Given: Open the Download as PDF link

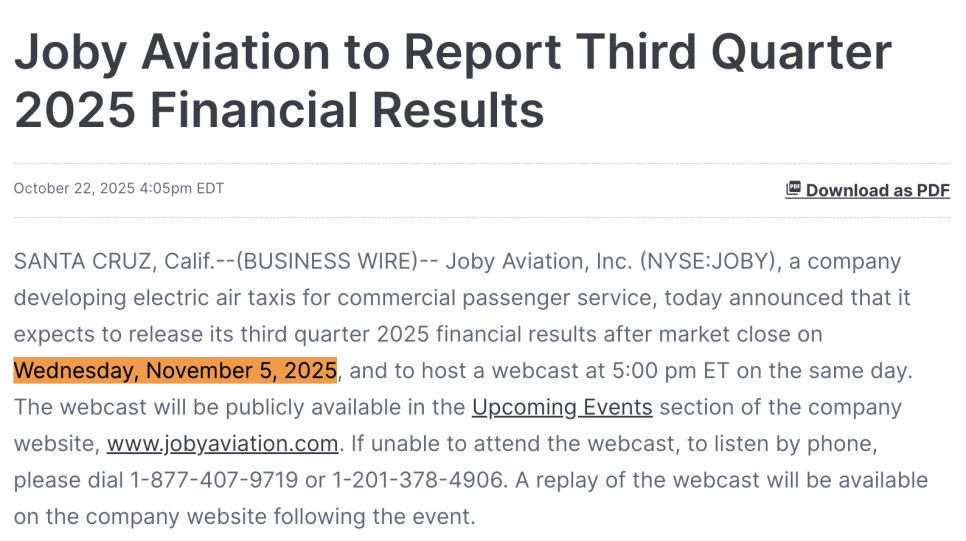Looking at the screenshot, I should point(877,190).
